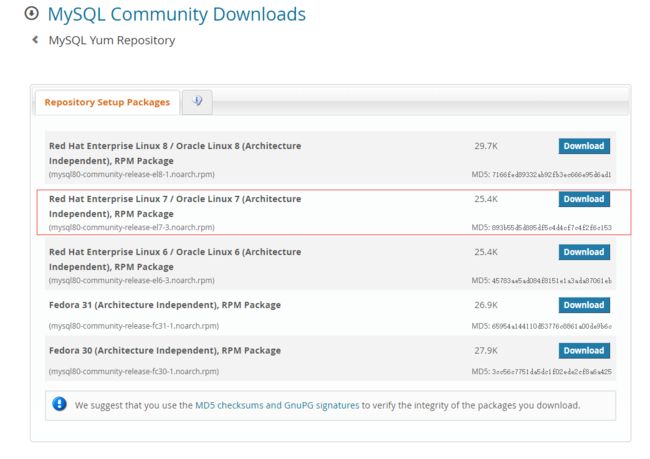Viewport: 650px width, 459px height.
Task: Click the Fedora 30 package title
Action: click(165, 351)
